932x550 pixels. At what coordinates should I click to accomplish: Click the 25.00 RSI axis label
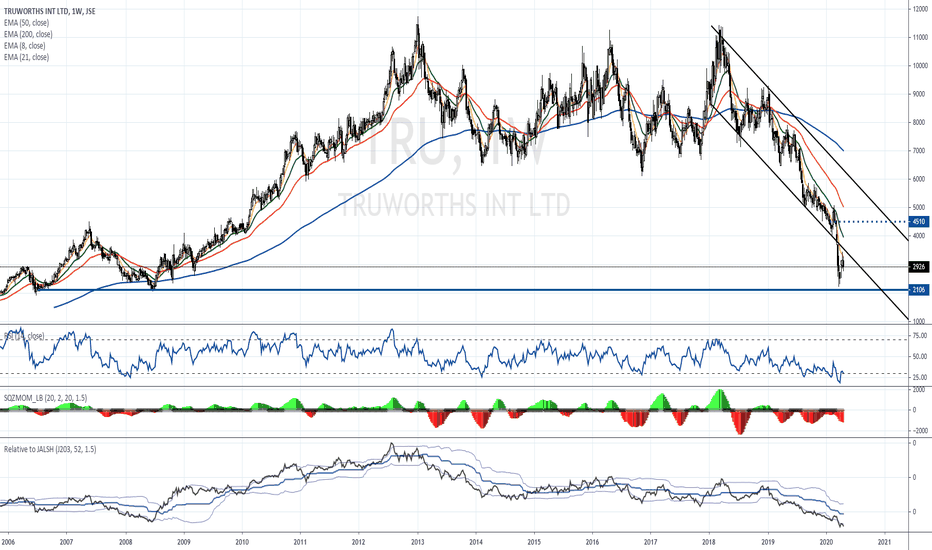[920, 378]
